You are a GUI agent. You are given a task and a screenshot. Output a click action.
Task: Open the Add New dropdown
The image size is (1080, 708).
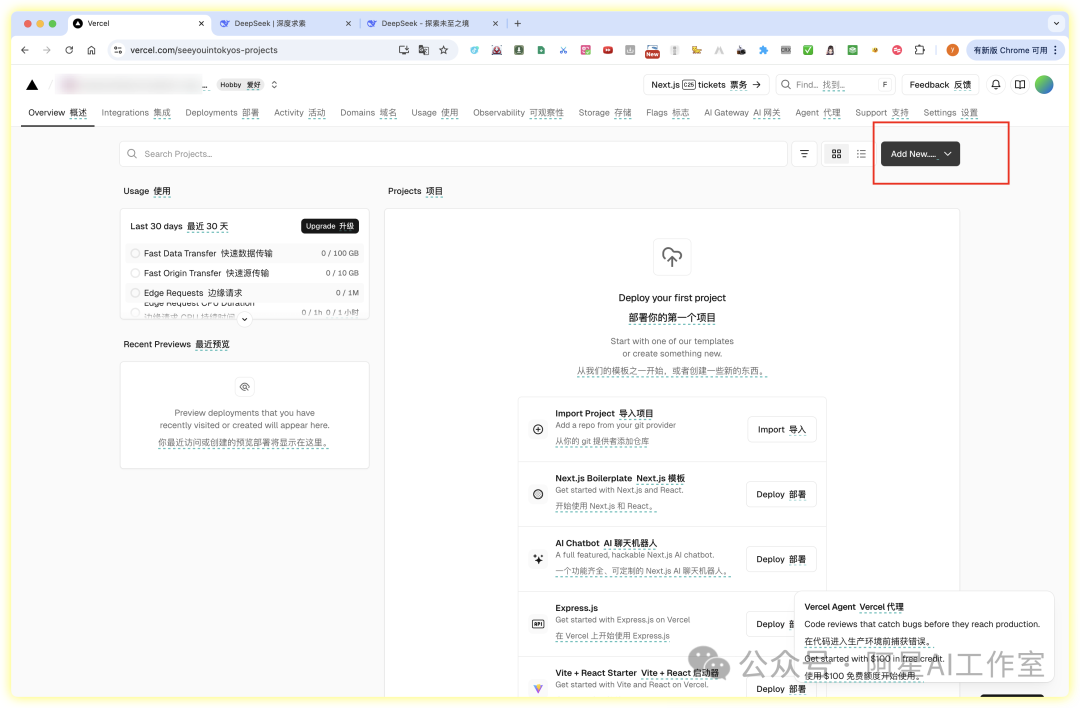(920, 154)
